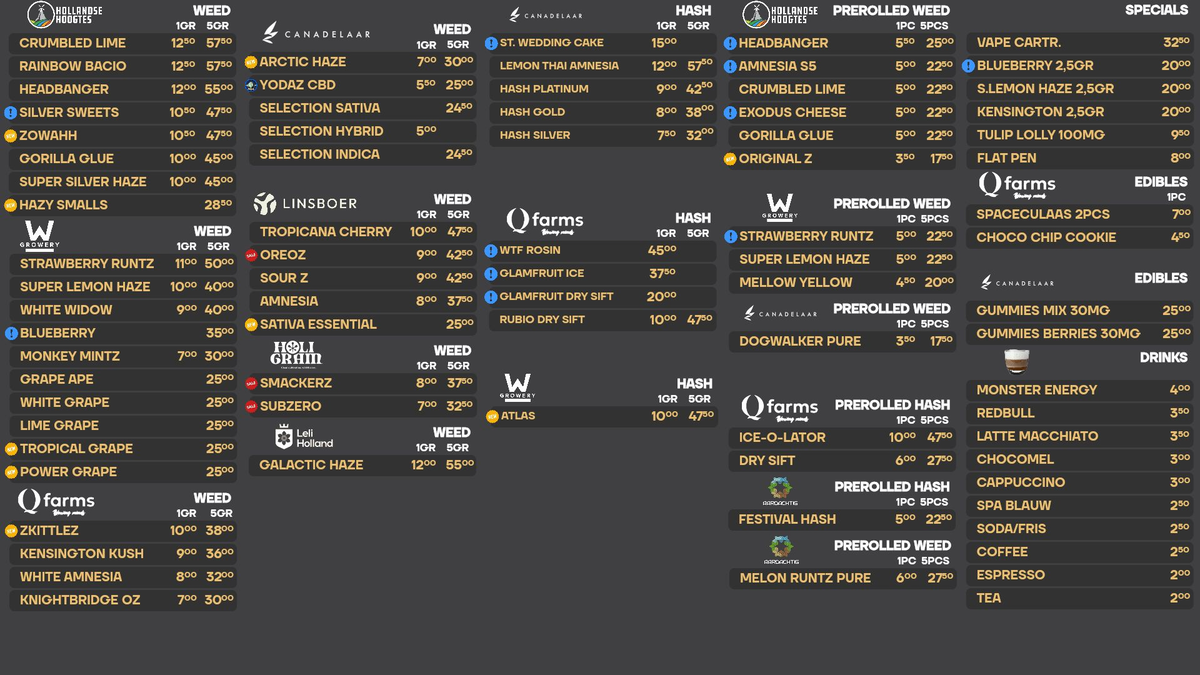This screenshot has width=1200, height=675.
Task: Select the Flat Pen row
Action: click(1081, 158)
